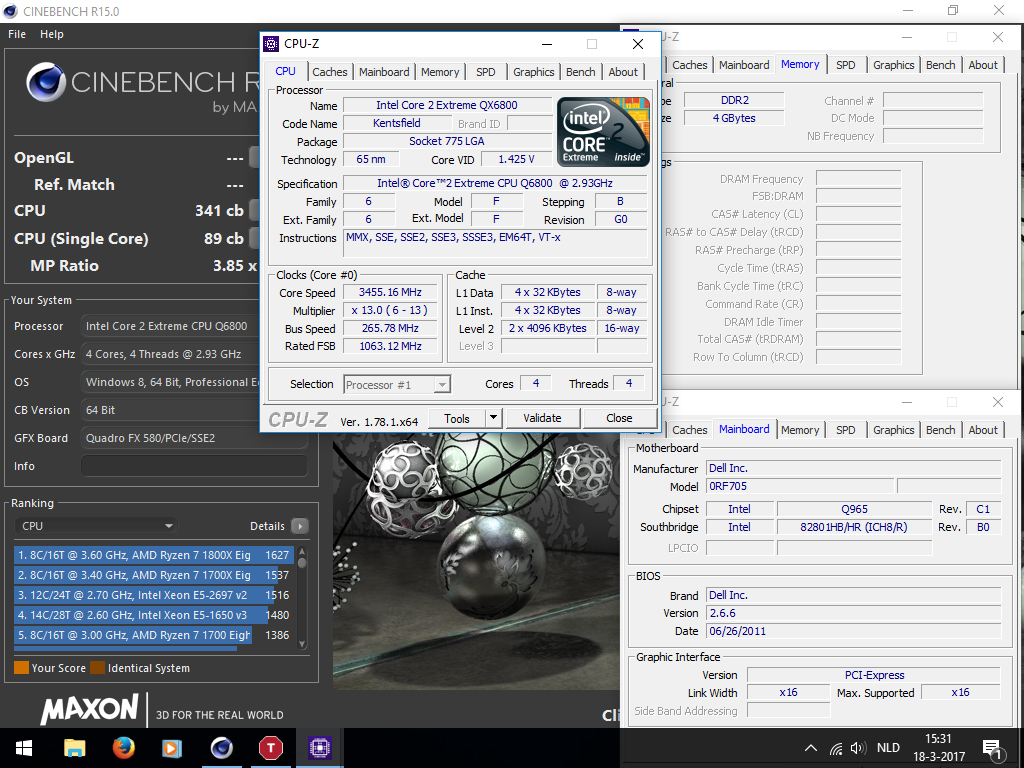Launch Firefox from the taskbar
Viewport: 1024px width, 768px height.
click(123, 748)
